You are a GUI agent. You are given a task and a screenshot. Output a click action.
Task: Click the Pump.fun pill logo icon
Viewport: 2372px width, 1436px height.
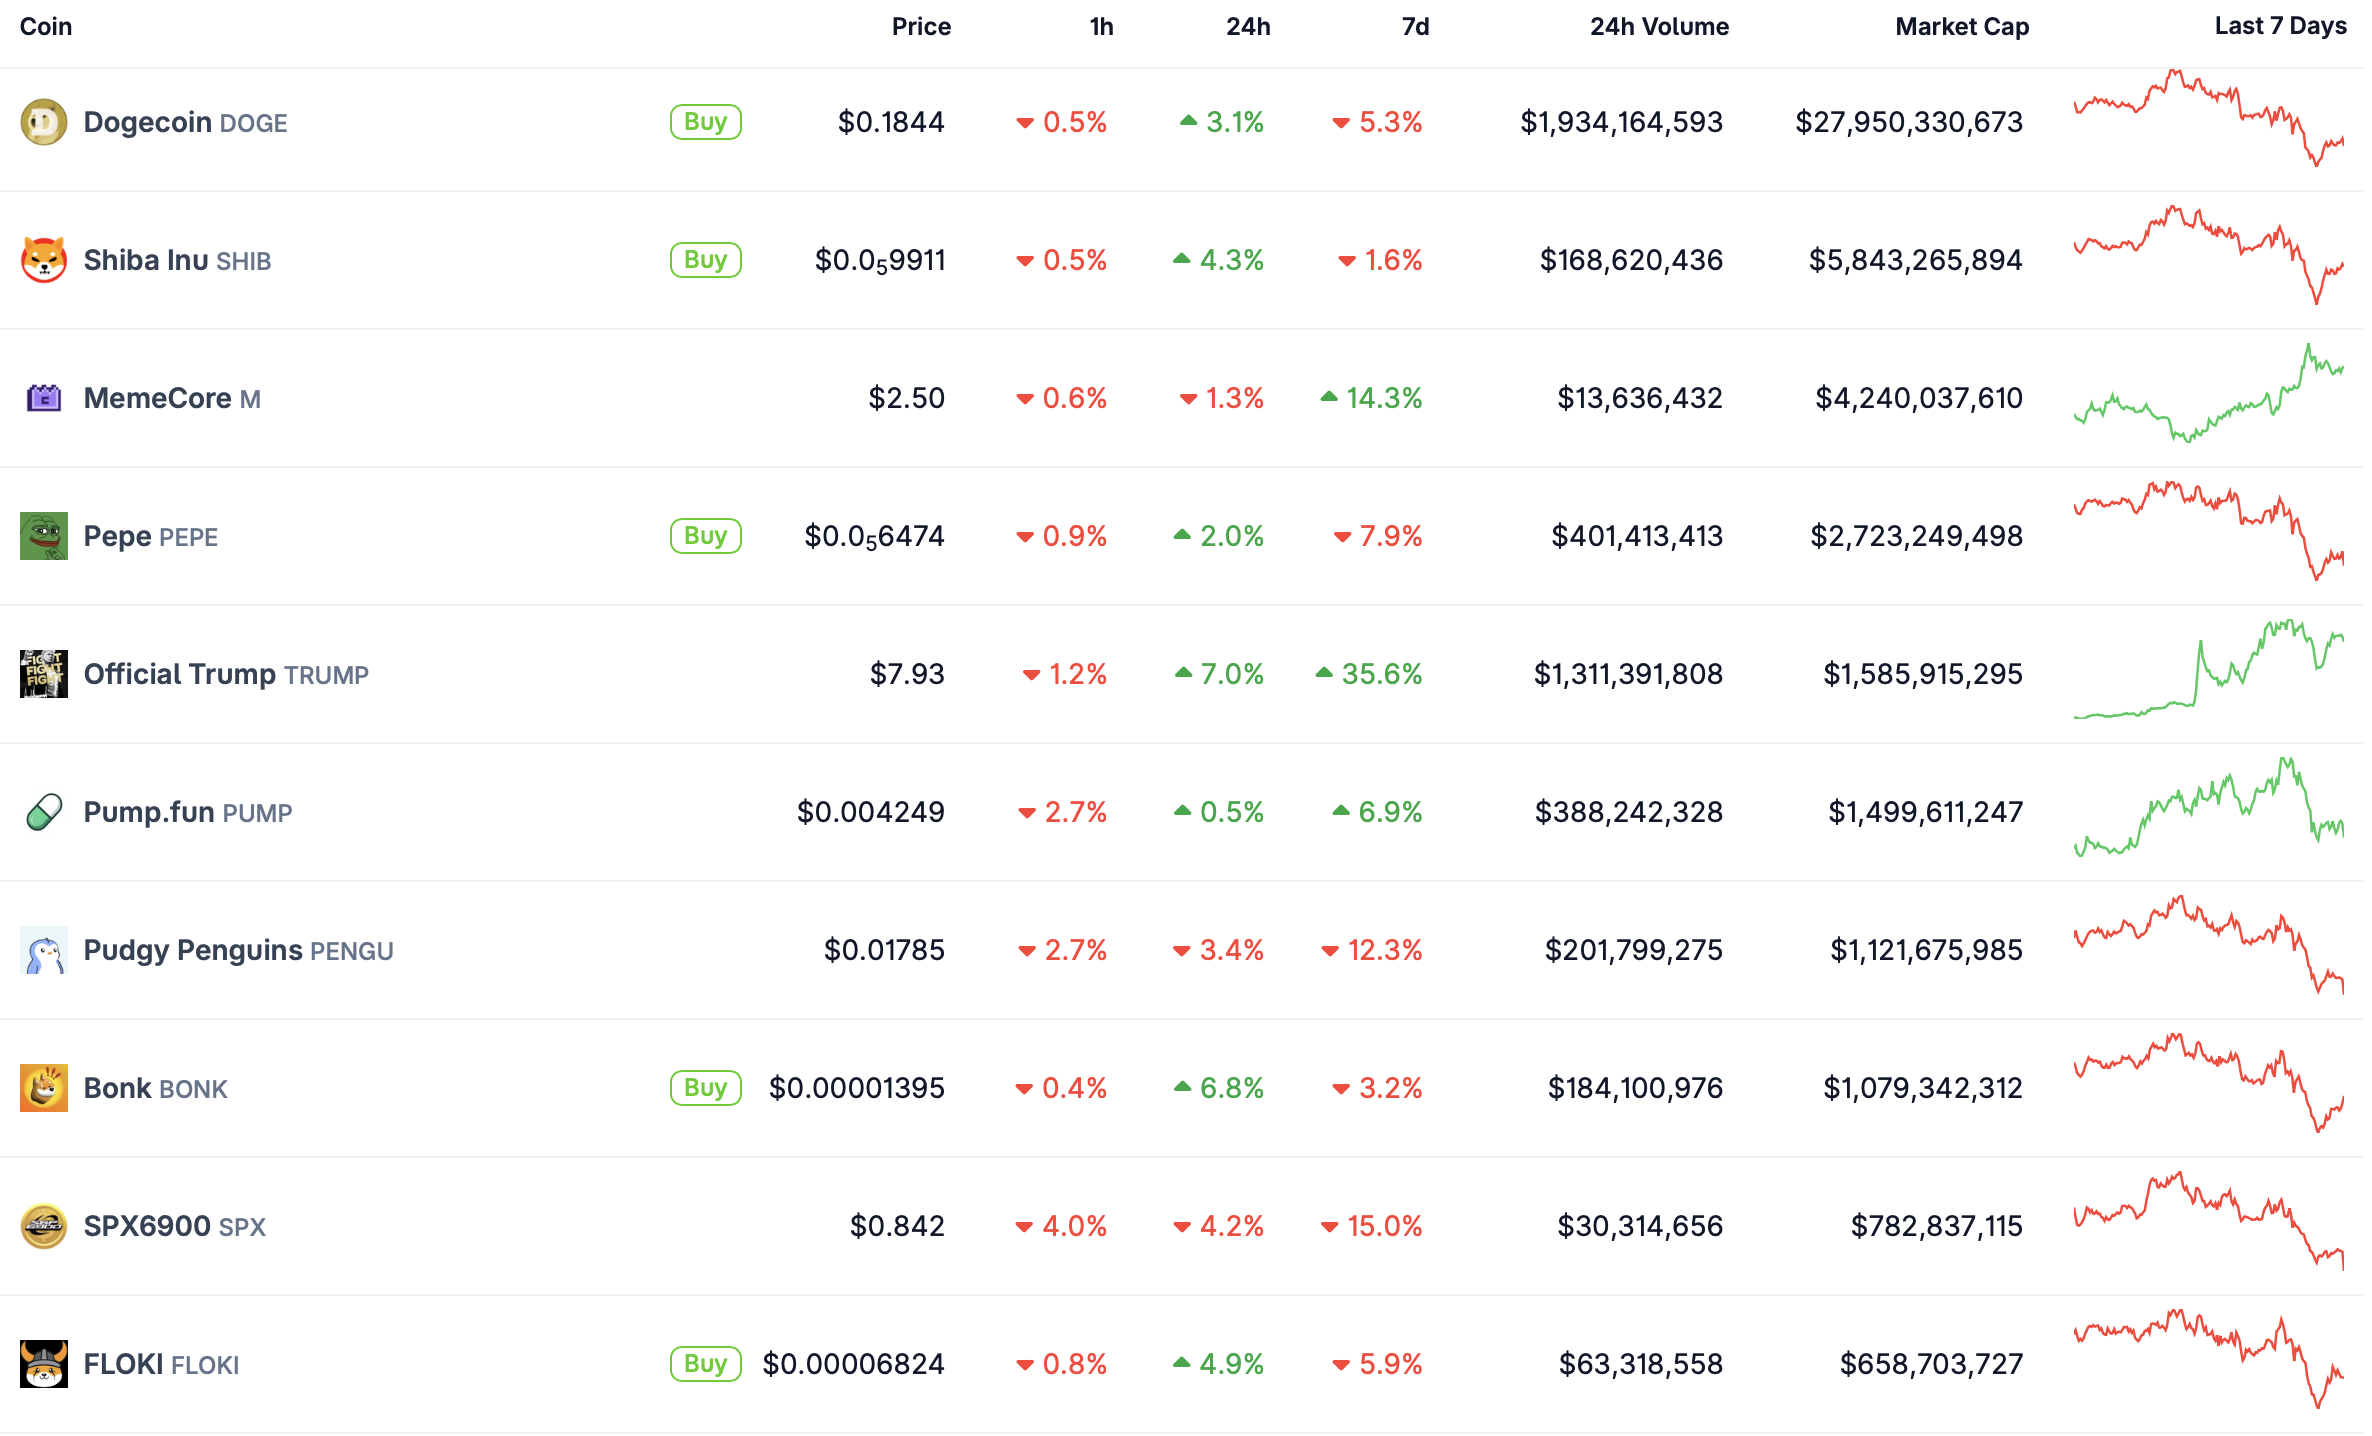click(44, 812)
